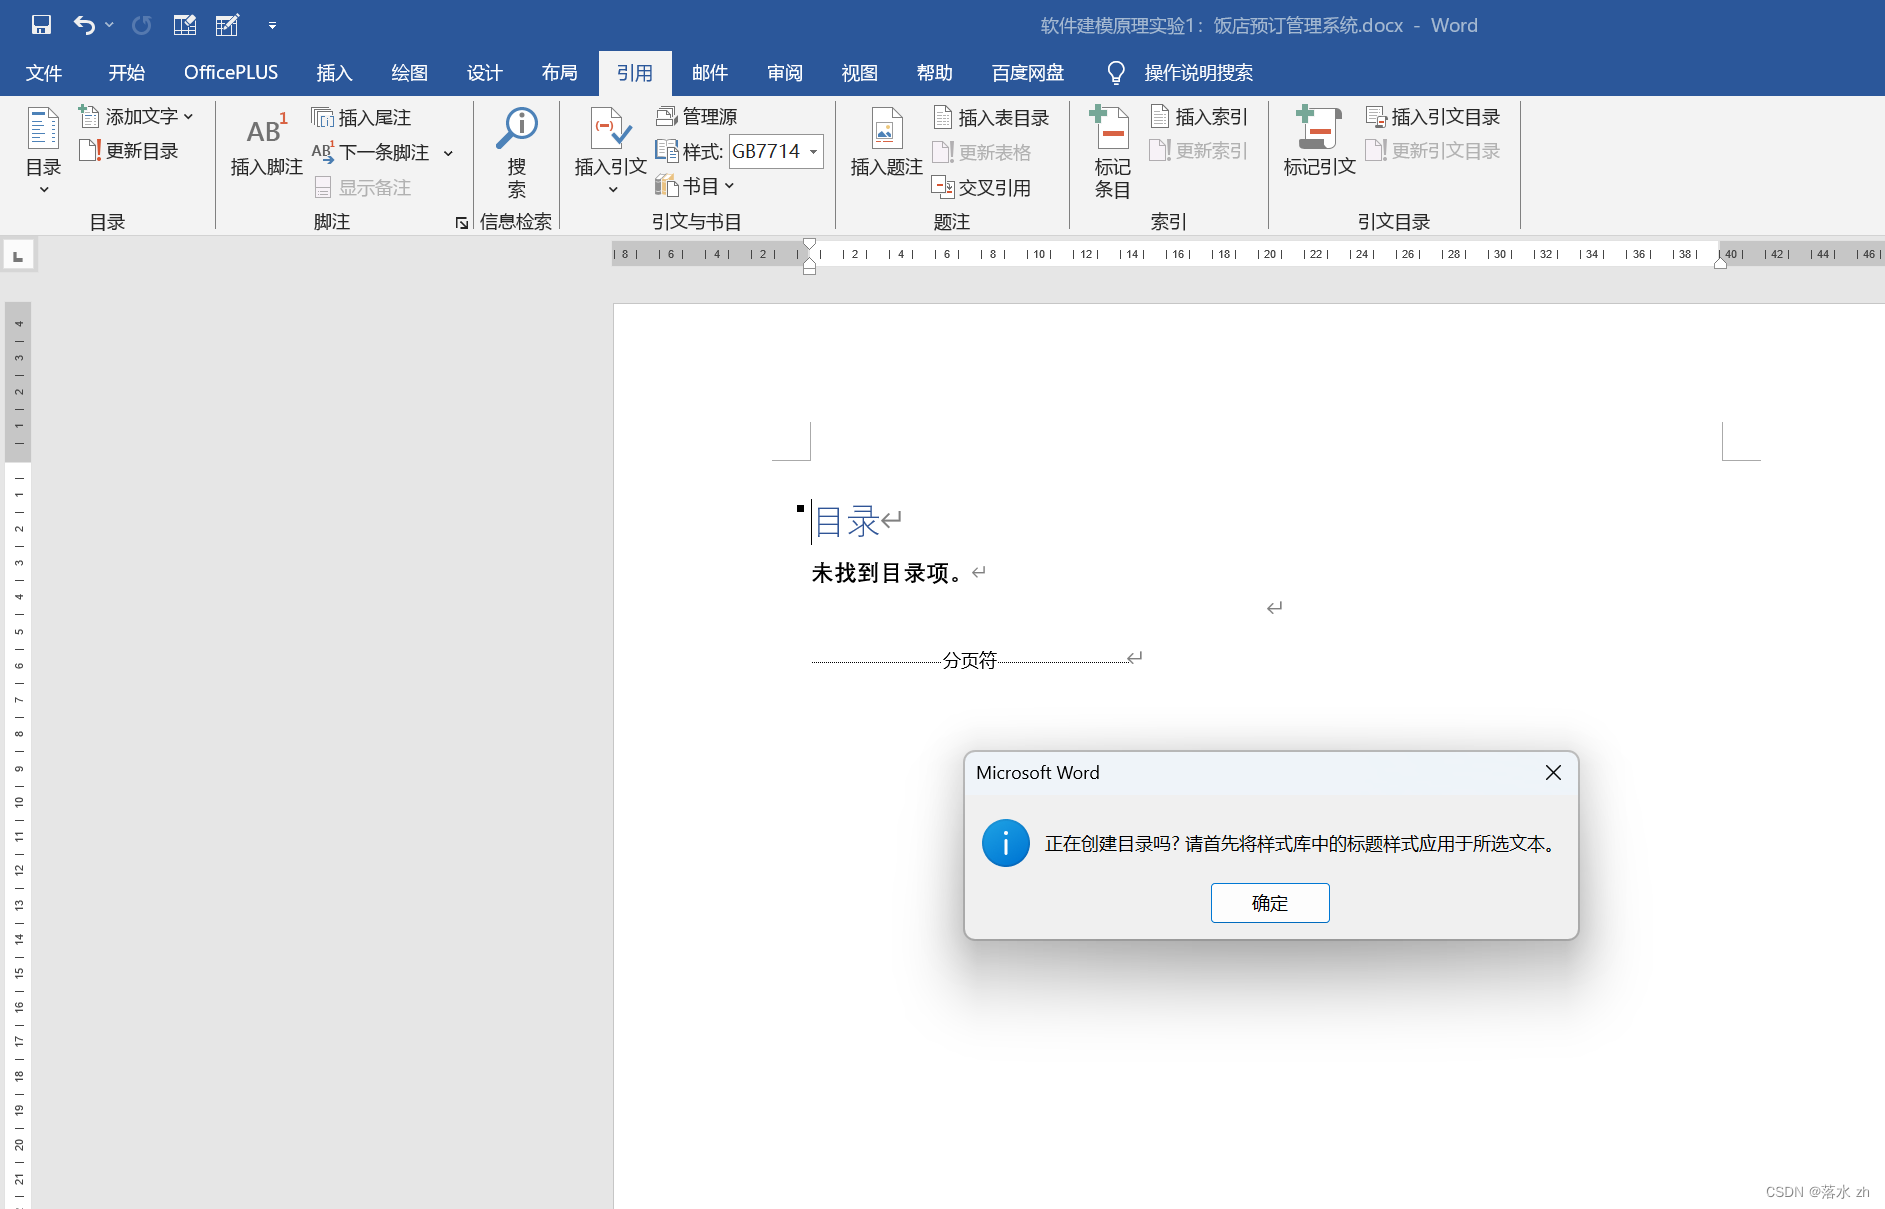This screenshot has height=1209, width=1885.
Task: Close the Microsoft Word dialog
Action: tap(1553, 773)
